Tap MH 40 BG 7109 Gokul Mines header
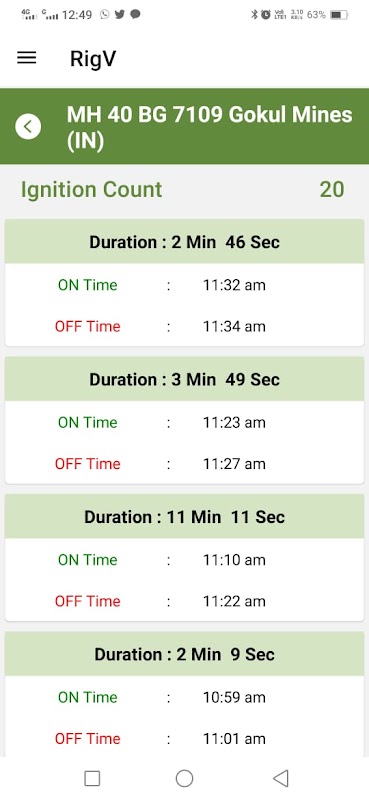 209,127
